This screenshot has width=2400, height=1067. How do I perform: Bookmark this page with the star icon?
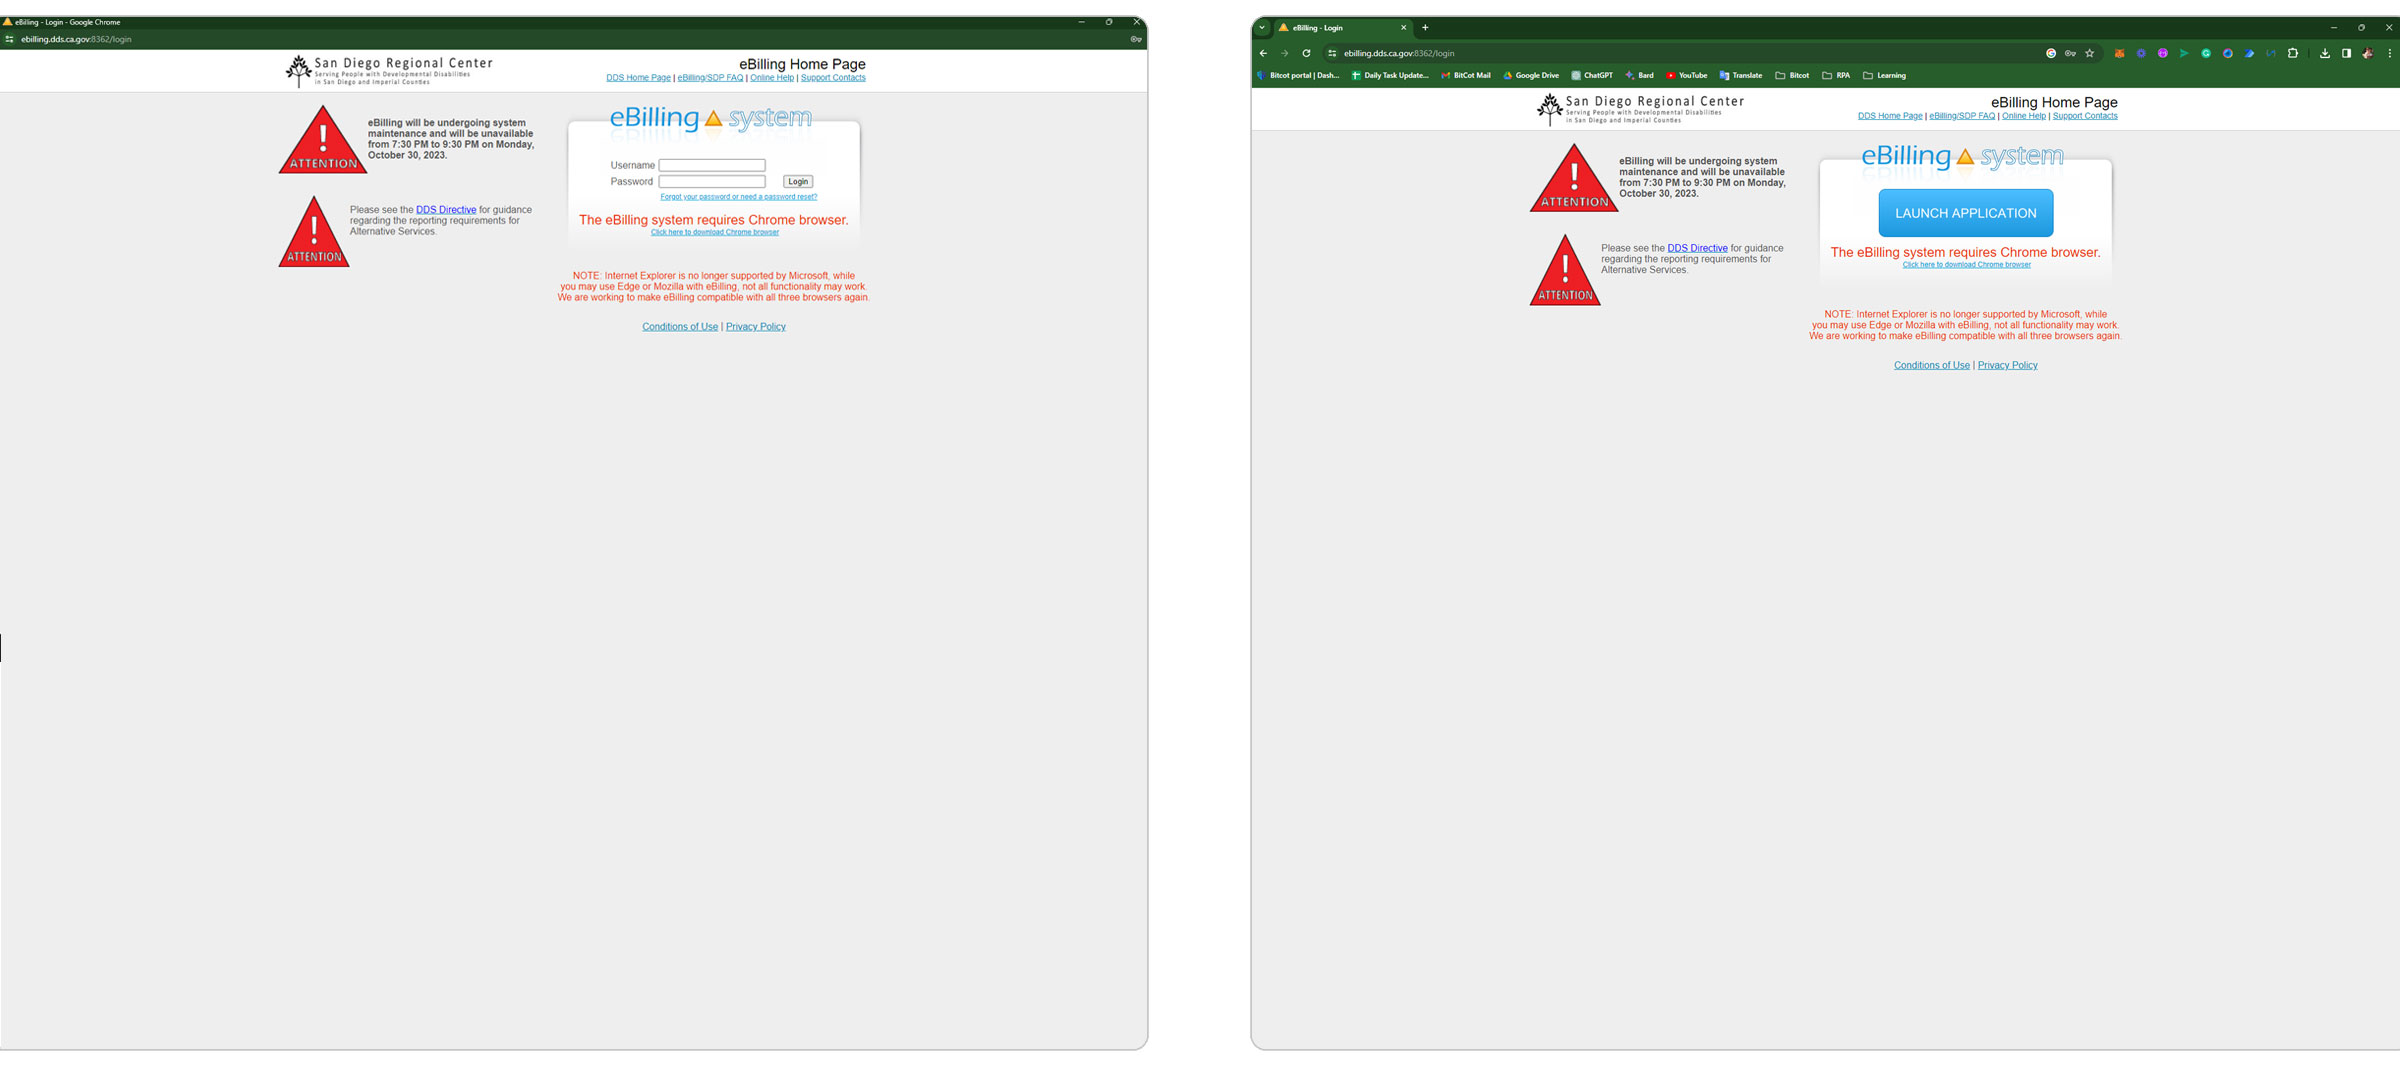tap(2090, 53)
